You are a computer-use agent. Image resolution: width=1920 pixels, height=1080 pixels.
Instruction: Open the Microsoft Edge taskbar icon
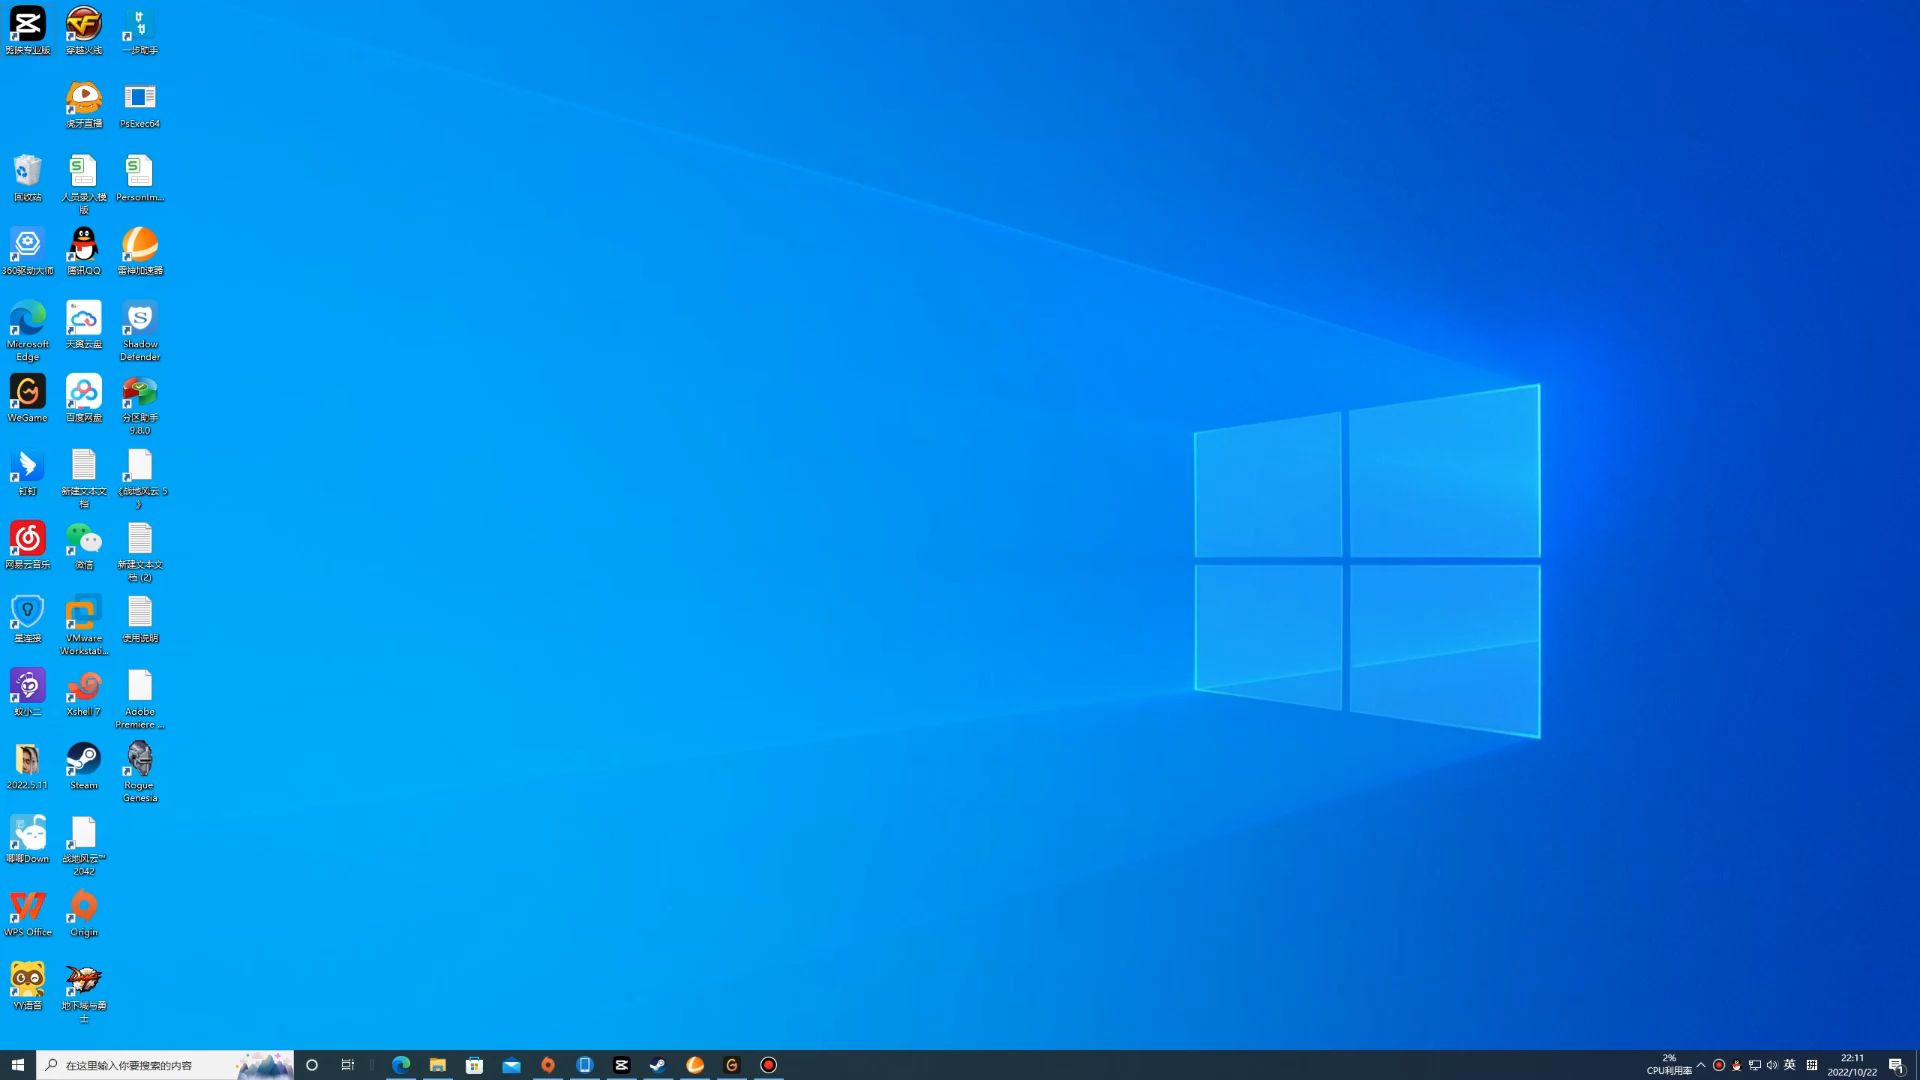point(401,1065)
